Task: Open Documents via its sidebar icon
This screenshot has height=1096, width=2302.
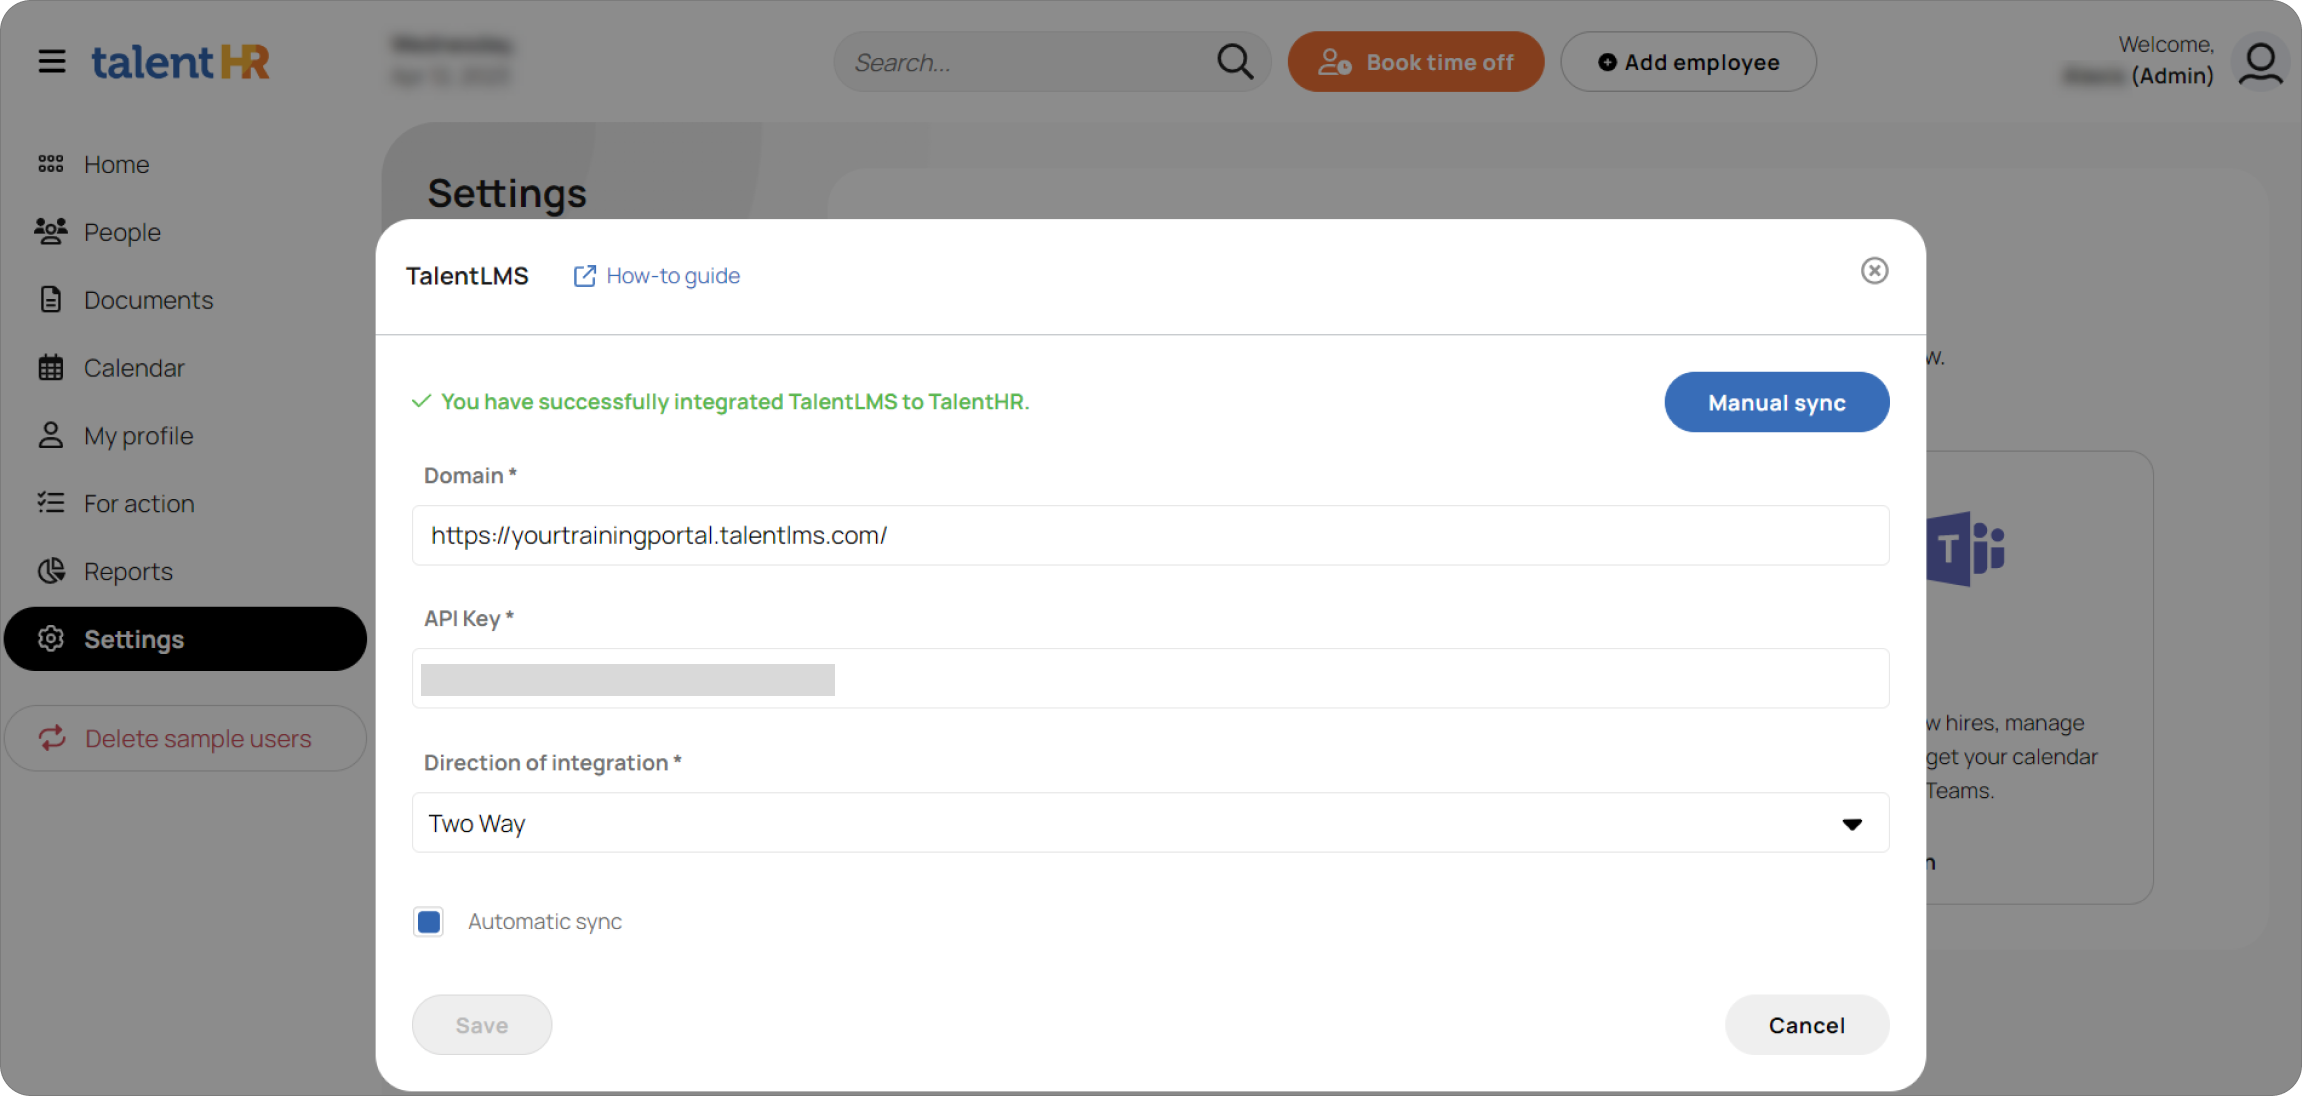Action: click(50, 299)
